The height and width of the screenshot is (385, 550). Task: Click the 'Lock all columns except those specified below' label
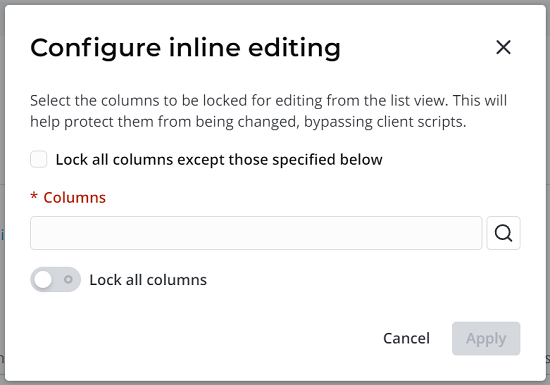219,160
